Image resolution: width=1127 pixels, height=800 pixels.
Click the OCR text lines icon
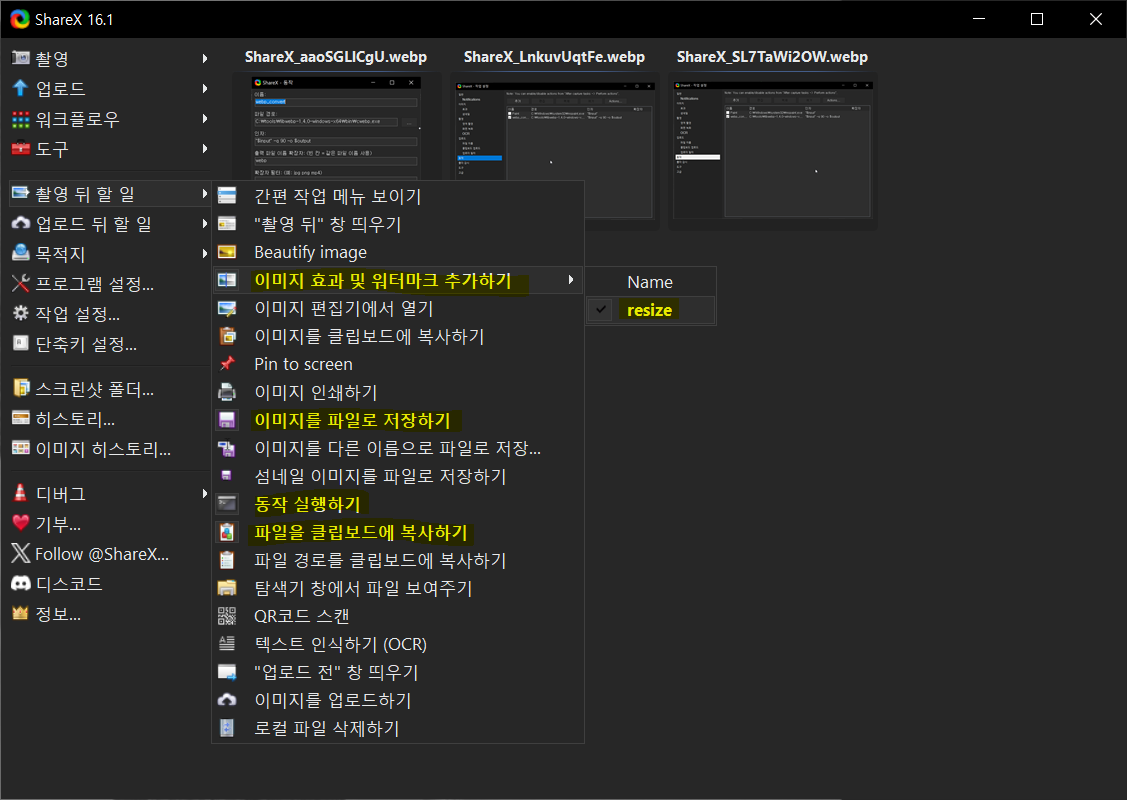[x=227, y=644]
